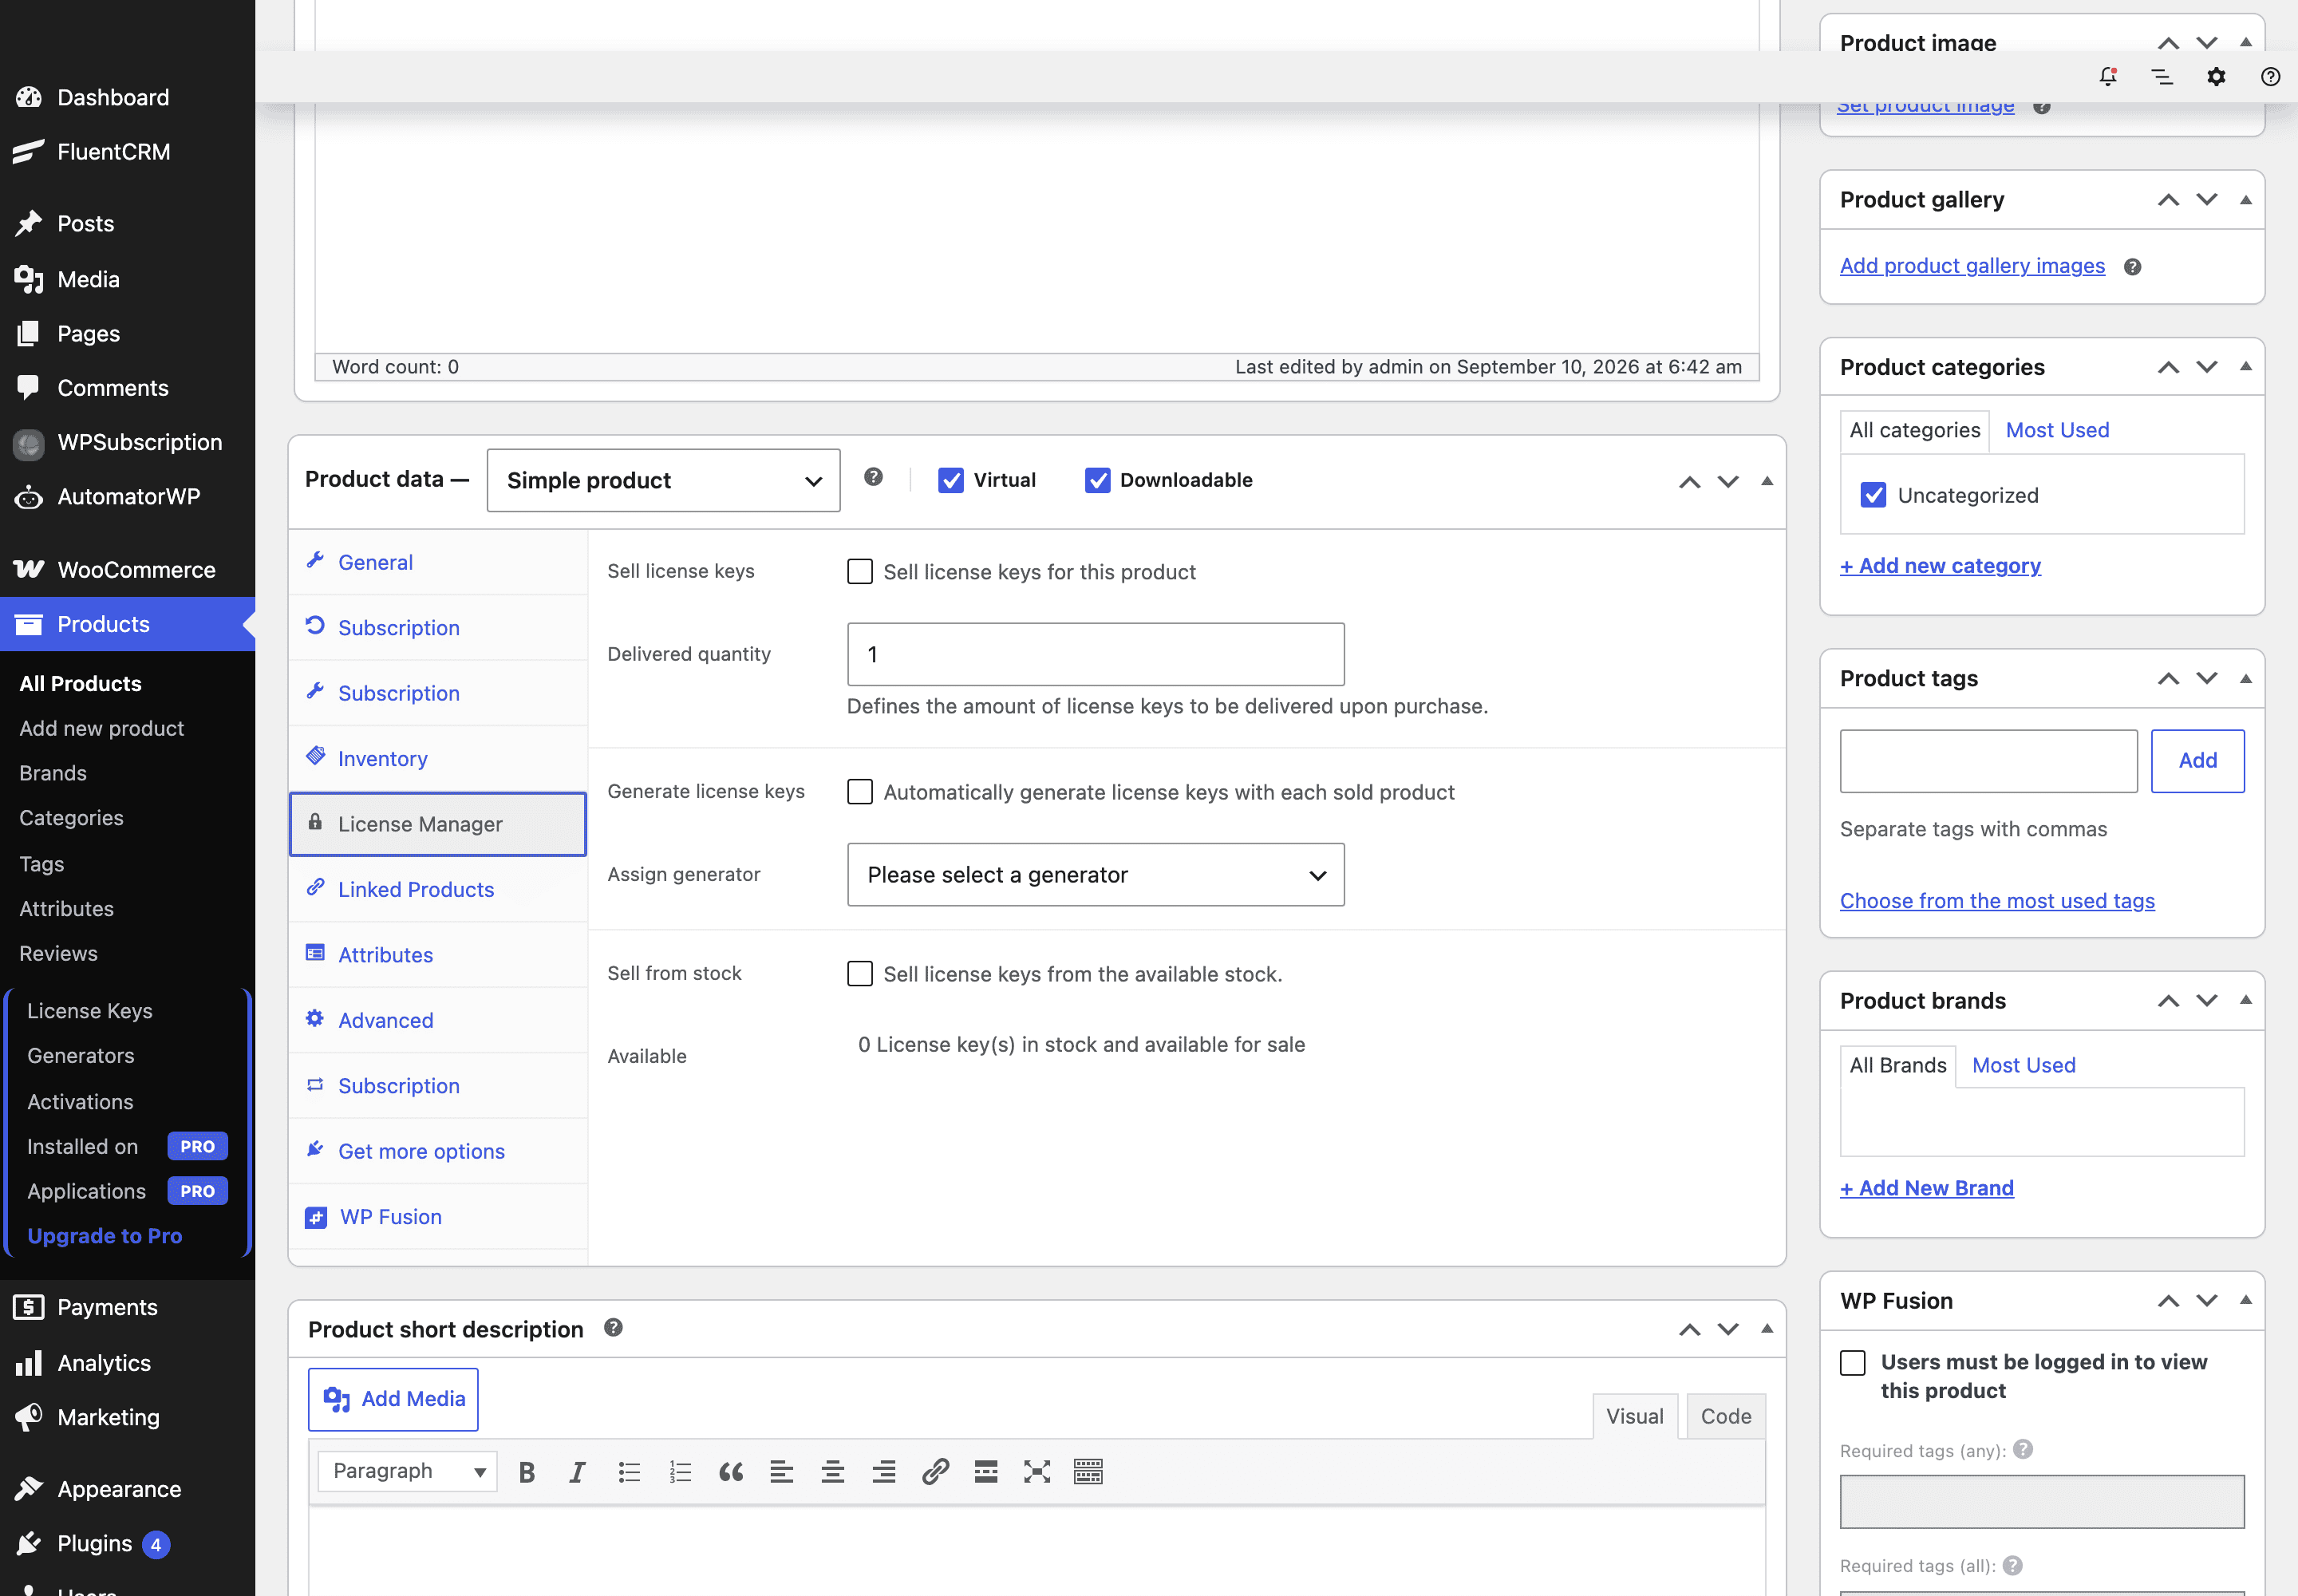
Task: Click the notification bell icon
Action: [x=2108, y=77]
